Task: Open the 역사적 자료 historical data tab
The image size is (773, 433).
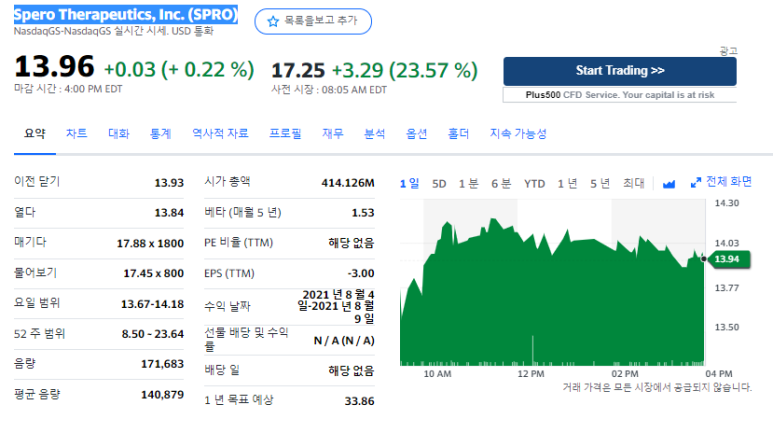Action: pyautogui.click(x=220, y=134)
